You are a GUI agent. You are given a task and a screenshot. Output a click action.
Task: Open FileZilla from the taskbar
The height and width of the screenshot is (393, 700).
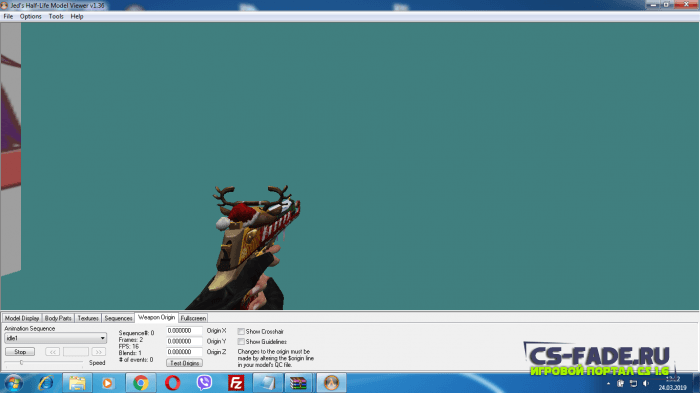[236, 383]
